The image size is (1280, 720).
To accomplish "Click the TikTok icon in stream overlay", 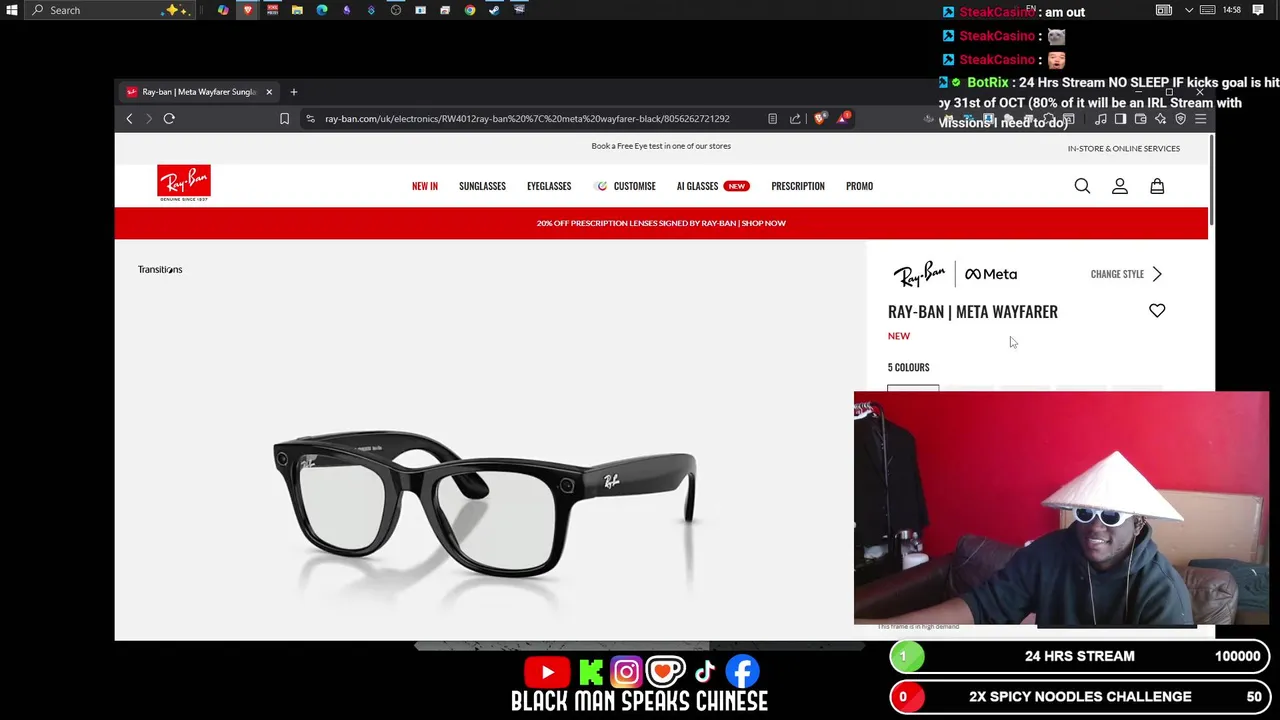I will coord(705,672).
